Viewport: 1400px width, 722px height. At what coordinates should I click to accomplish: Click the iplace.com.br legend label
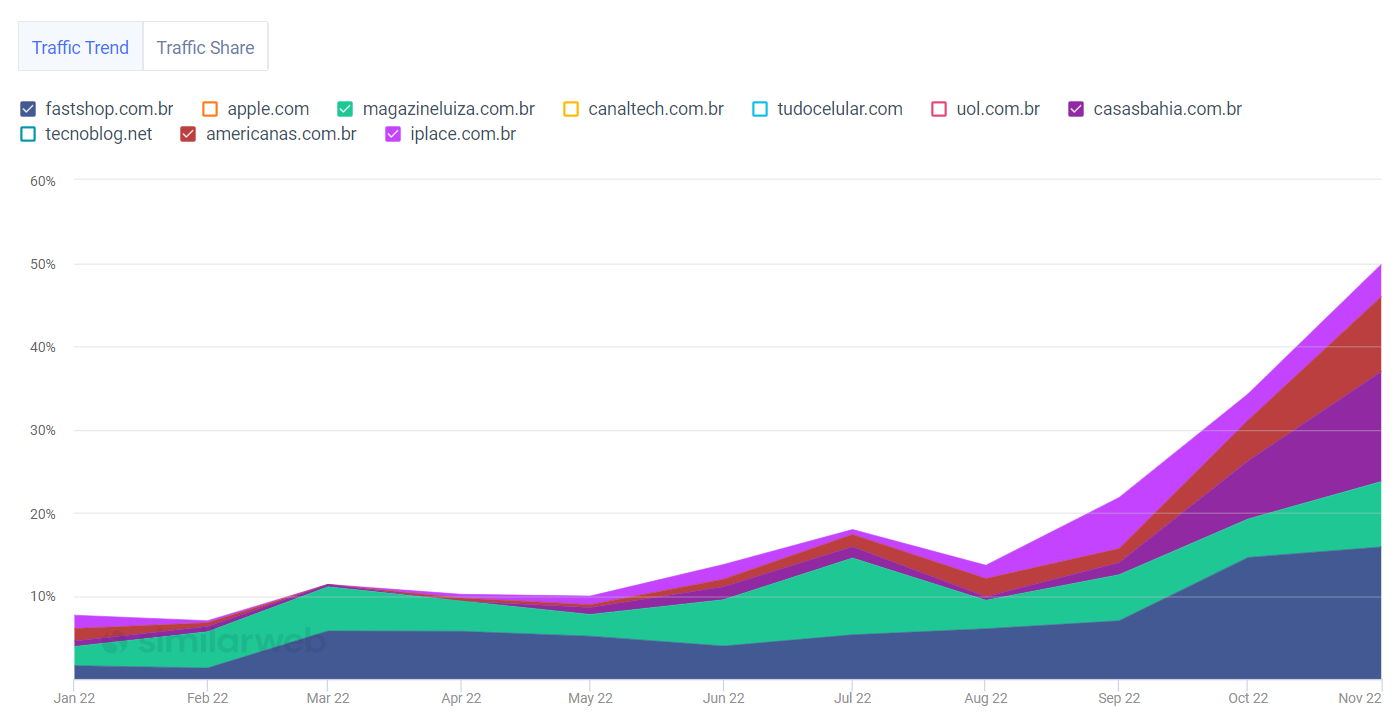[463, 134]
